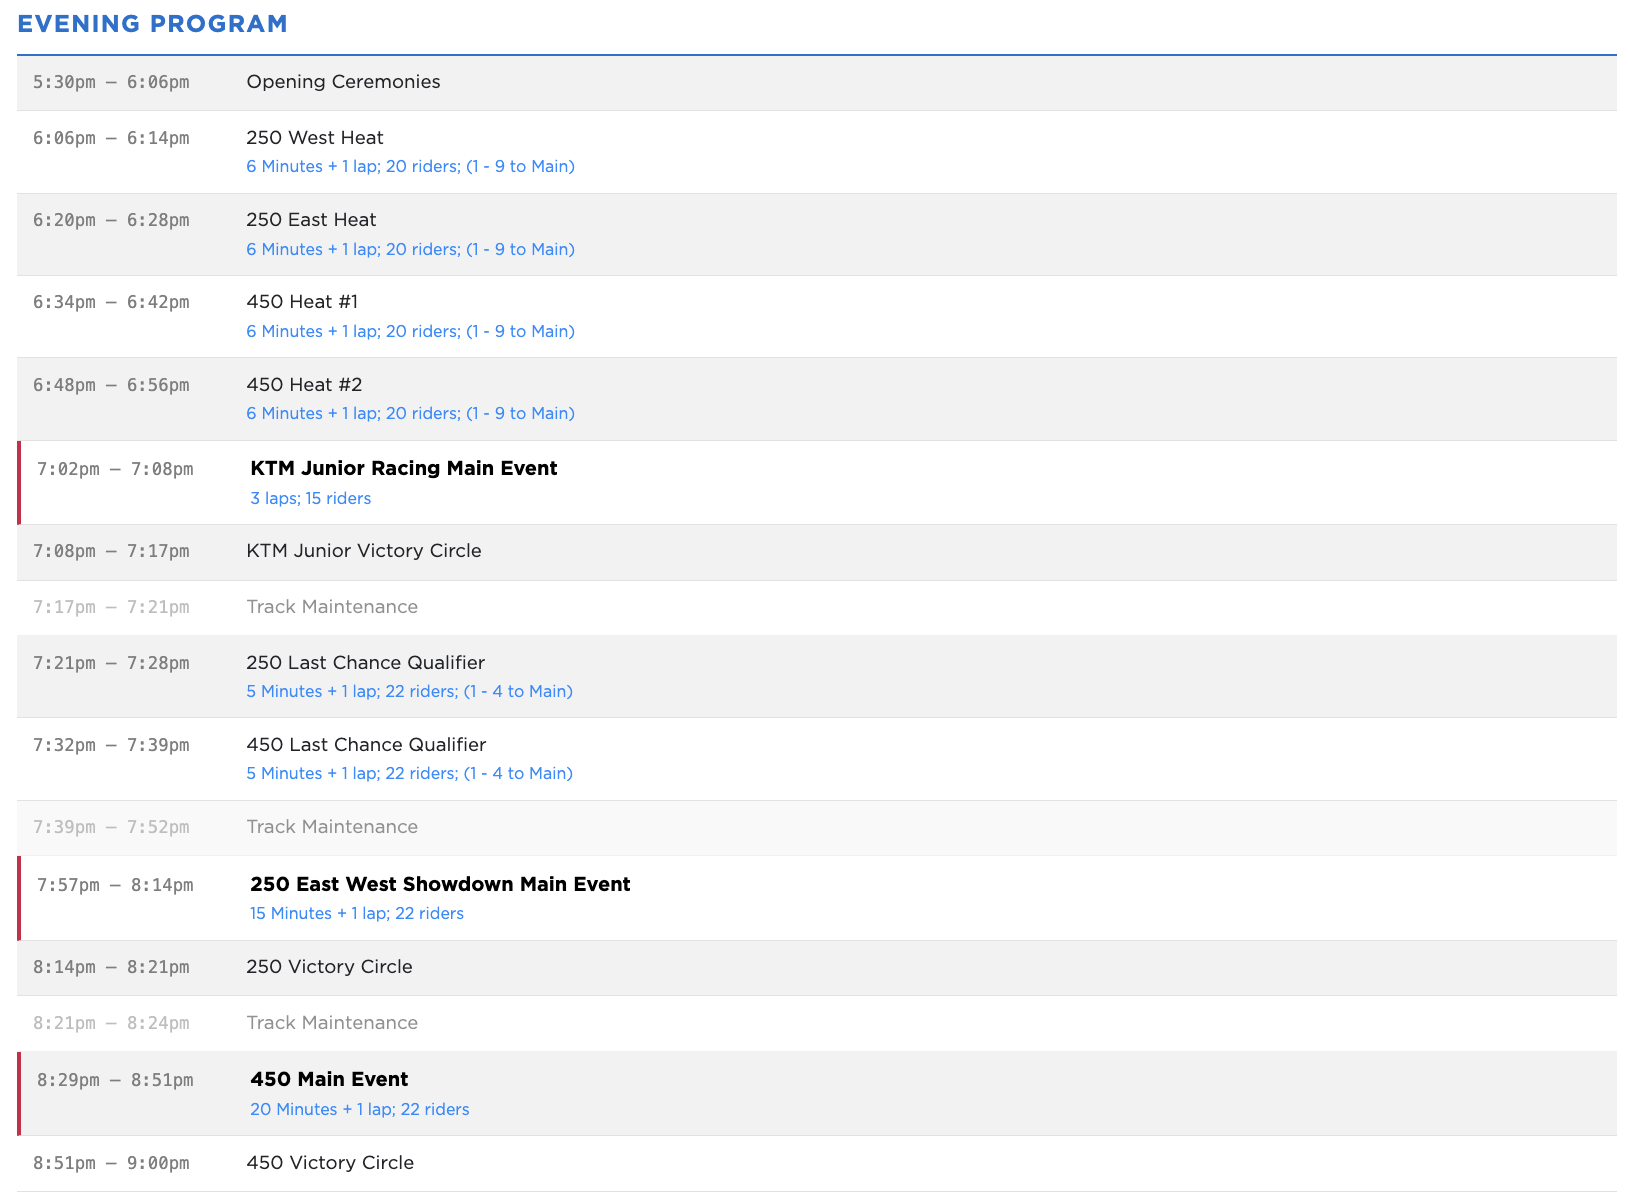Click "15 Minutes + 1 lap; 22 riders"
Viewport: 1628px width, 1202px height.
356,914
